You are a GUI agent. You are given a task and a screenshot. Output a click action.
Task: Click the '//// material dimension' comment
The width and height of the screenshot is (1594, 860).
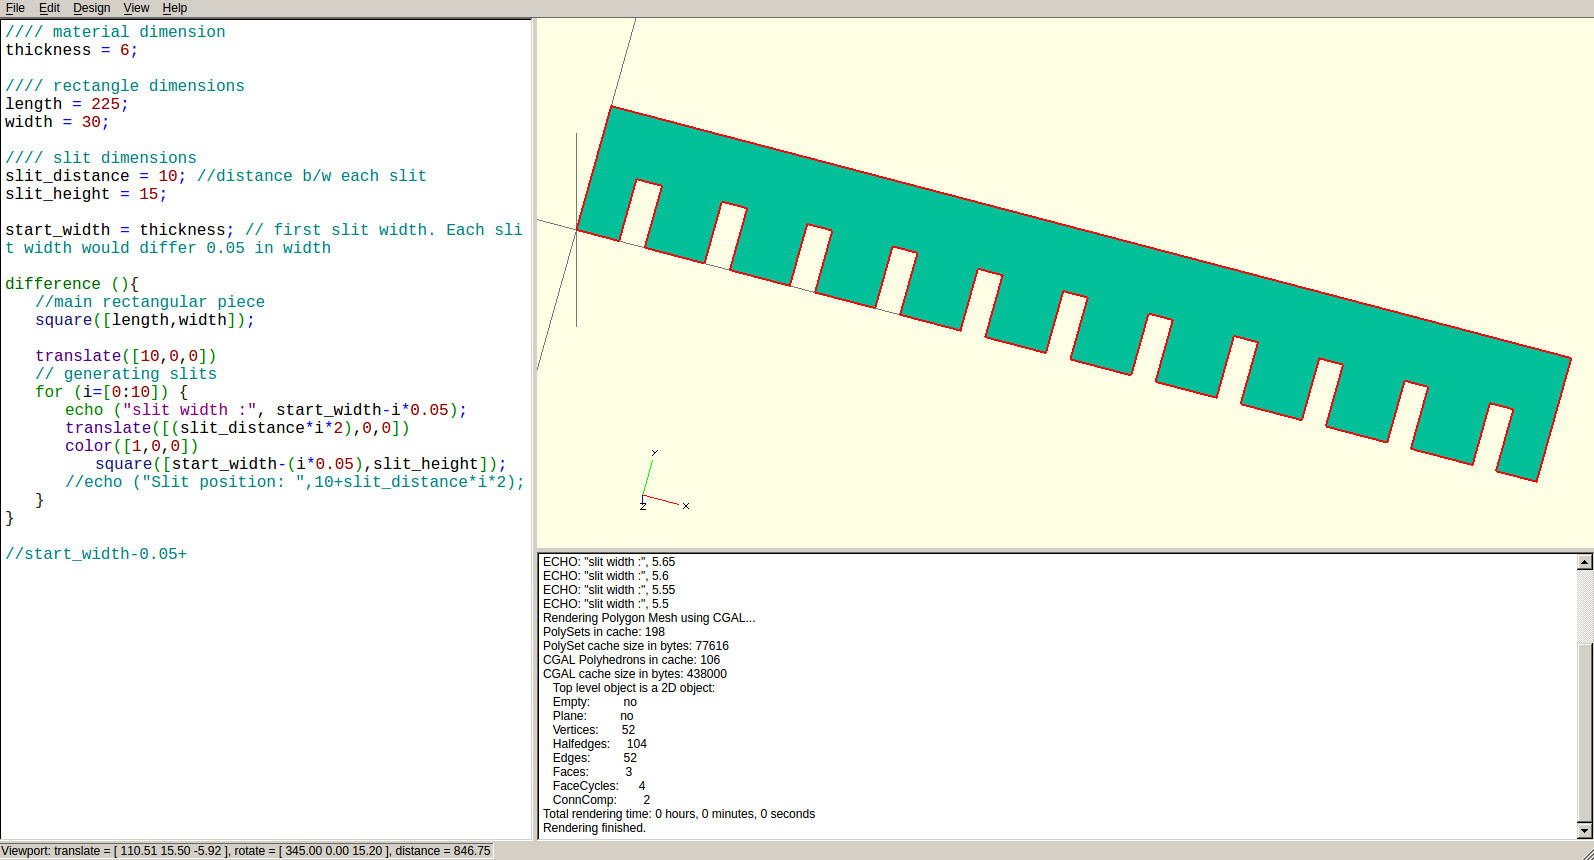point(115,32)
